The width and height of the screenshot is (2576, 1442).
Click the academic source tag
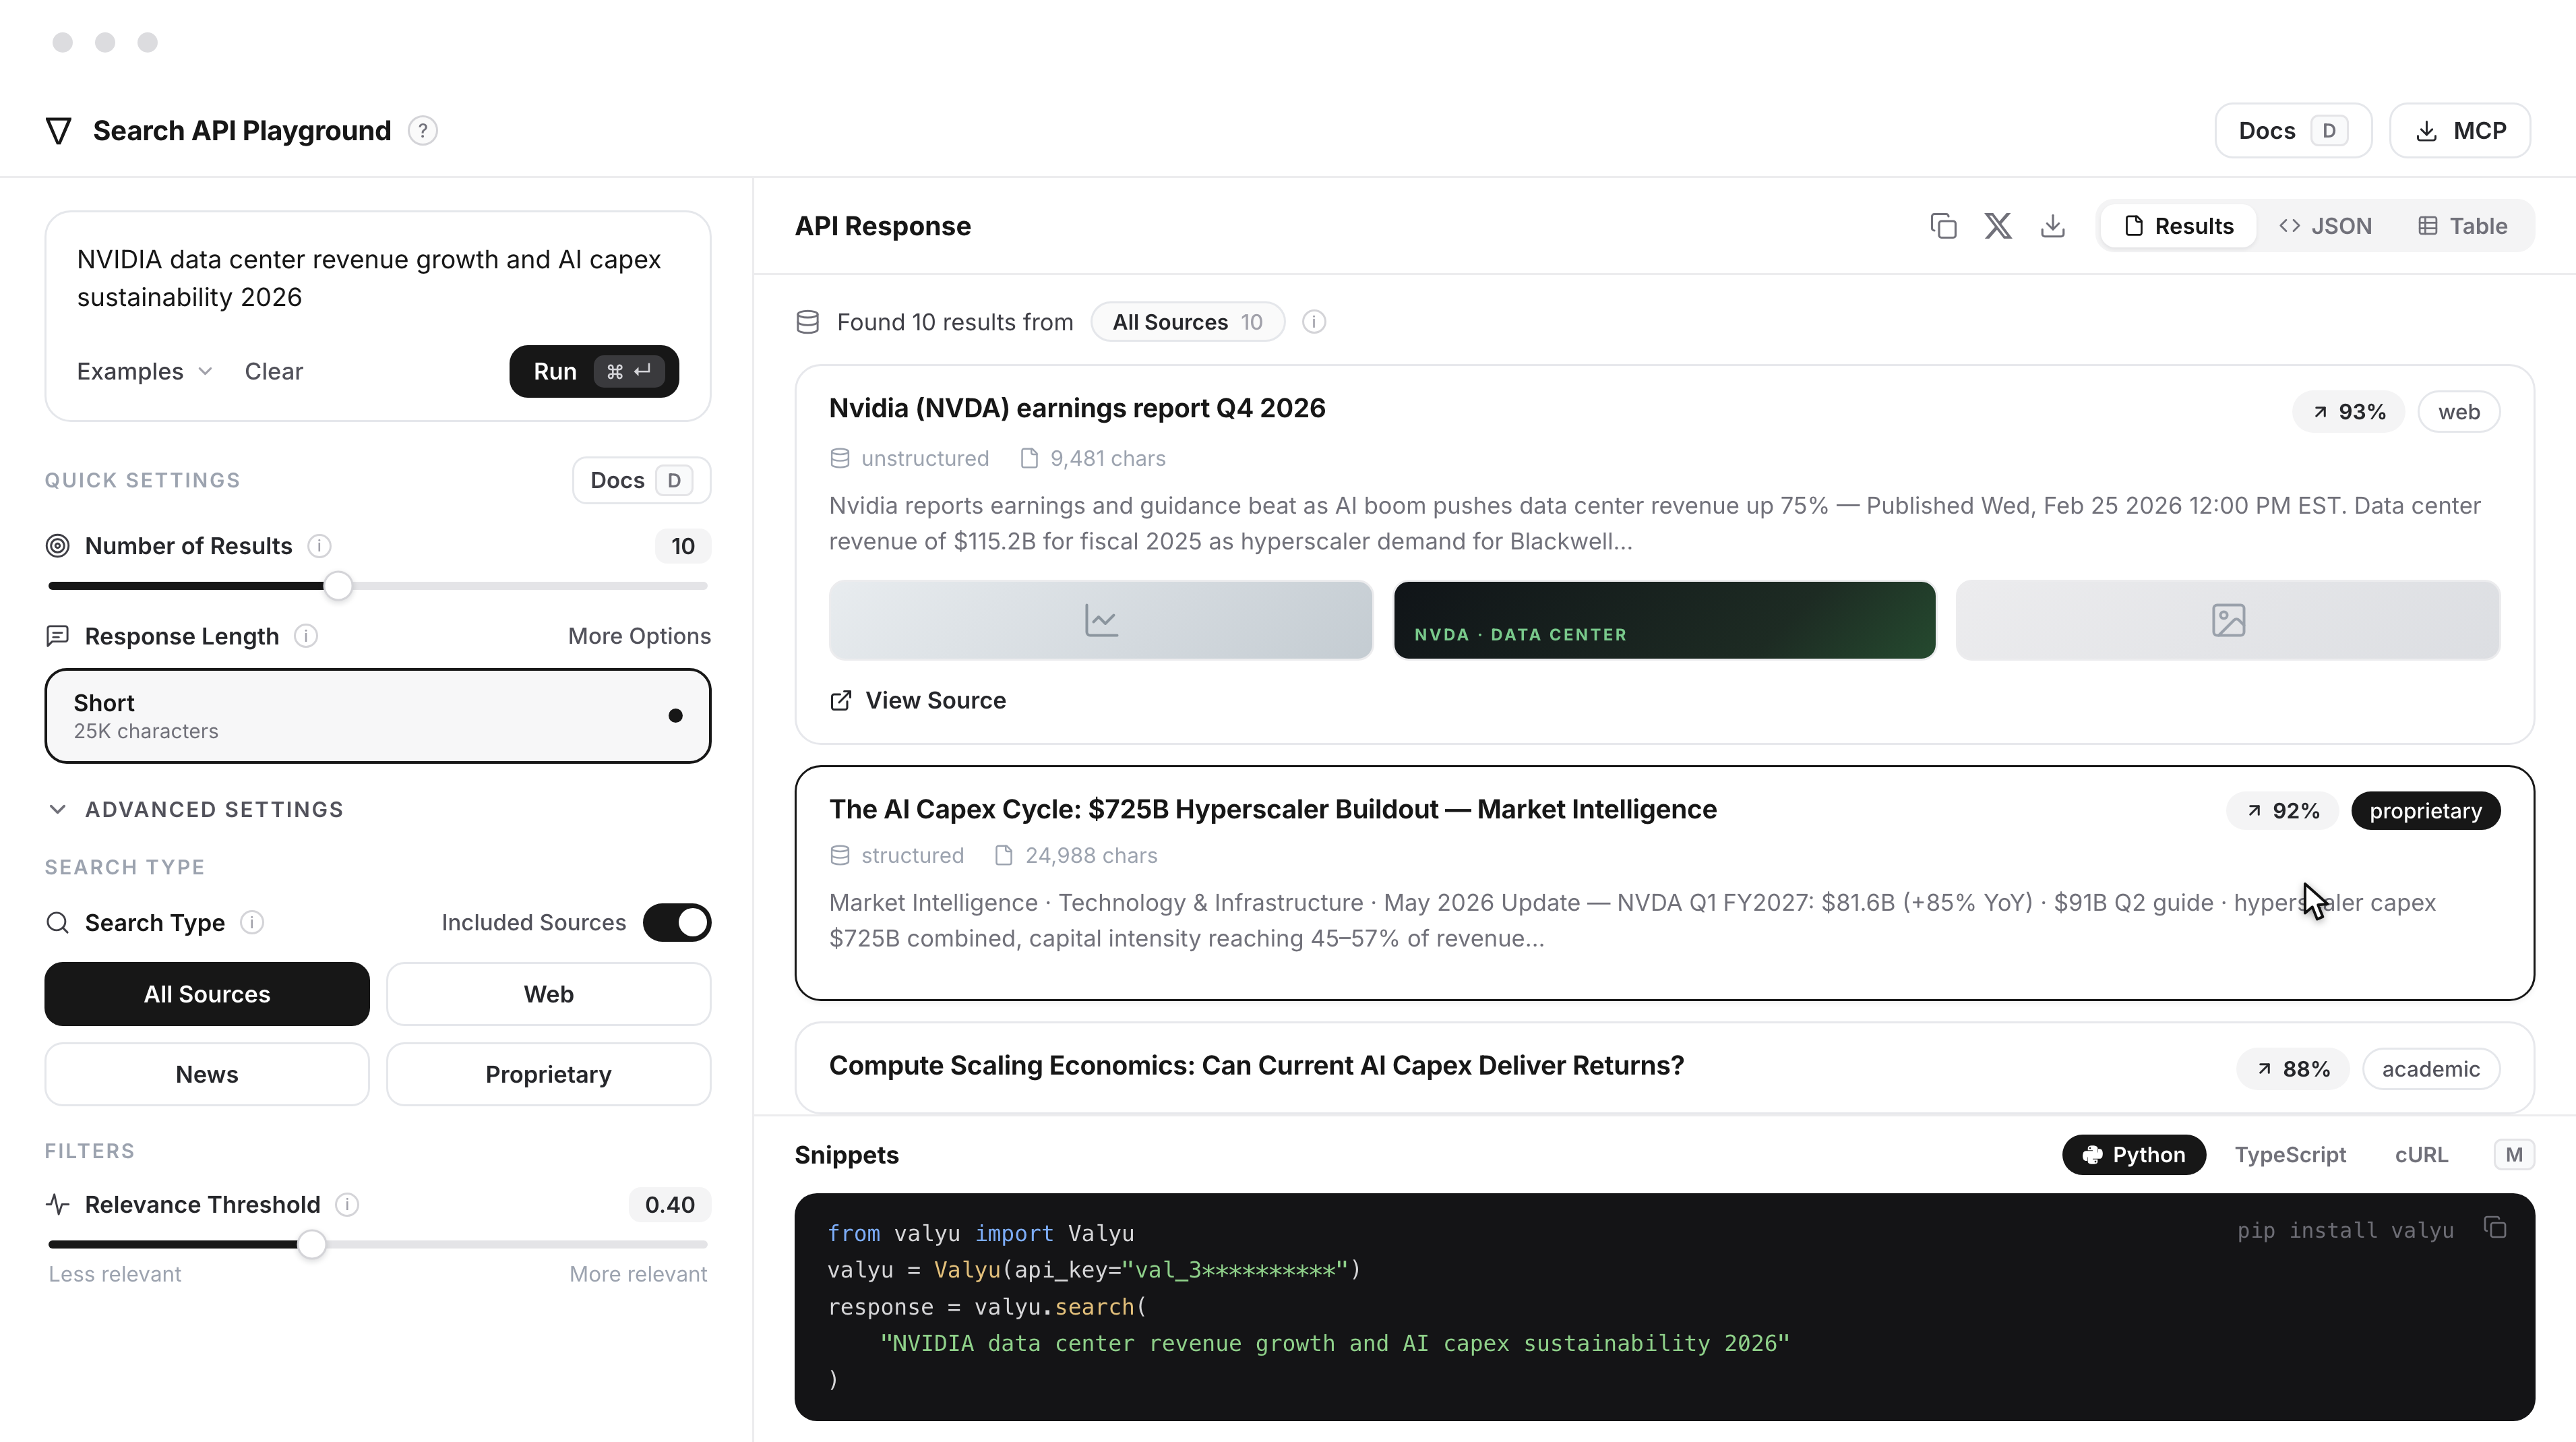[2430, 1069]
